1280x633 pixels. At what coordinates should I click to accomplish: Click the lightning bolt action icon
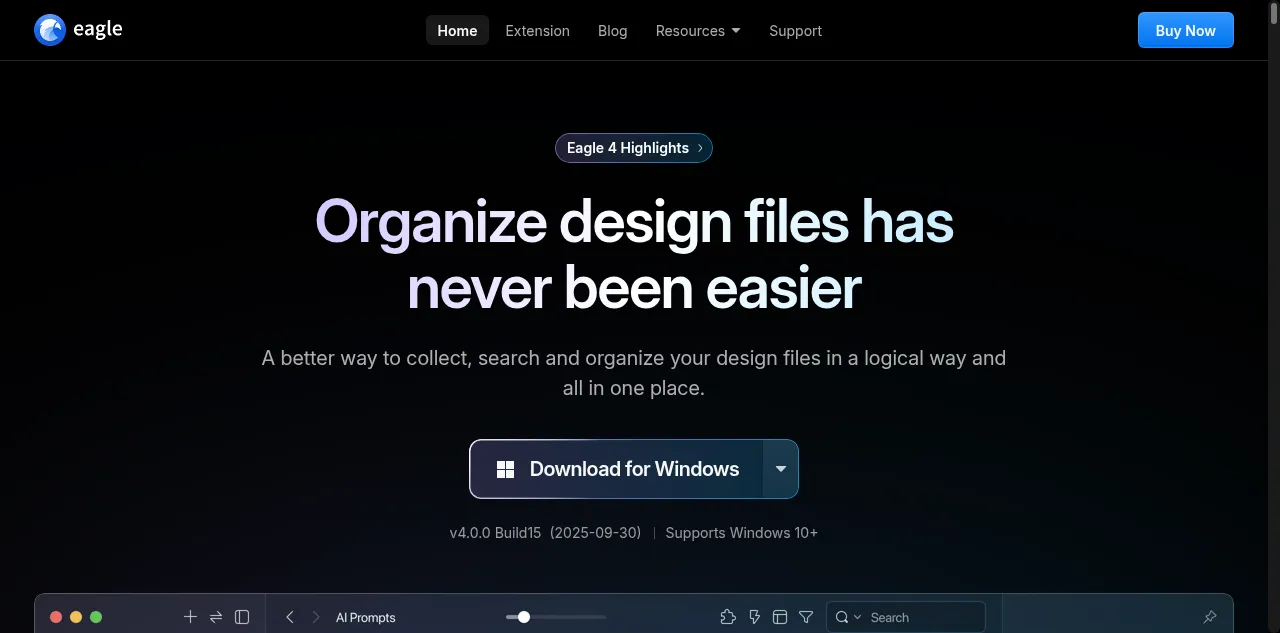click(755, 617)
